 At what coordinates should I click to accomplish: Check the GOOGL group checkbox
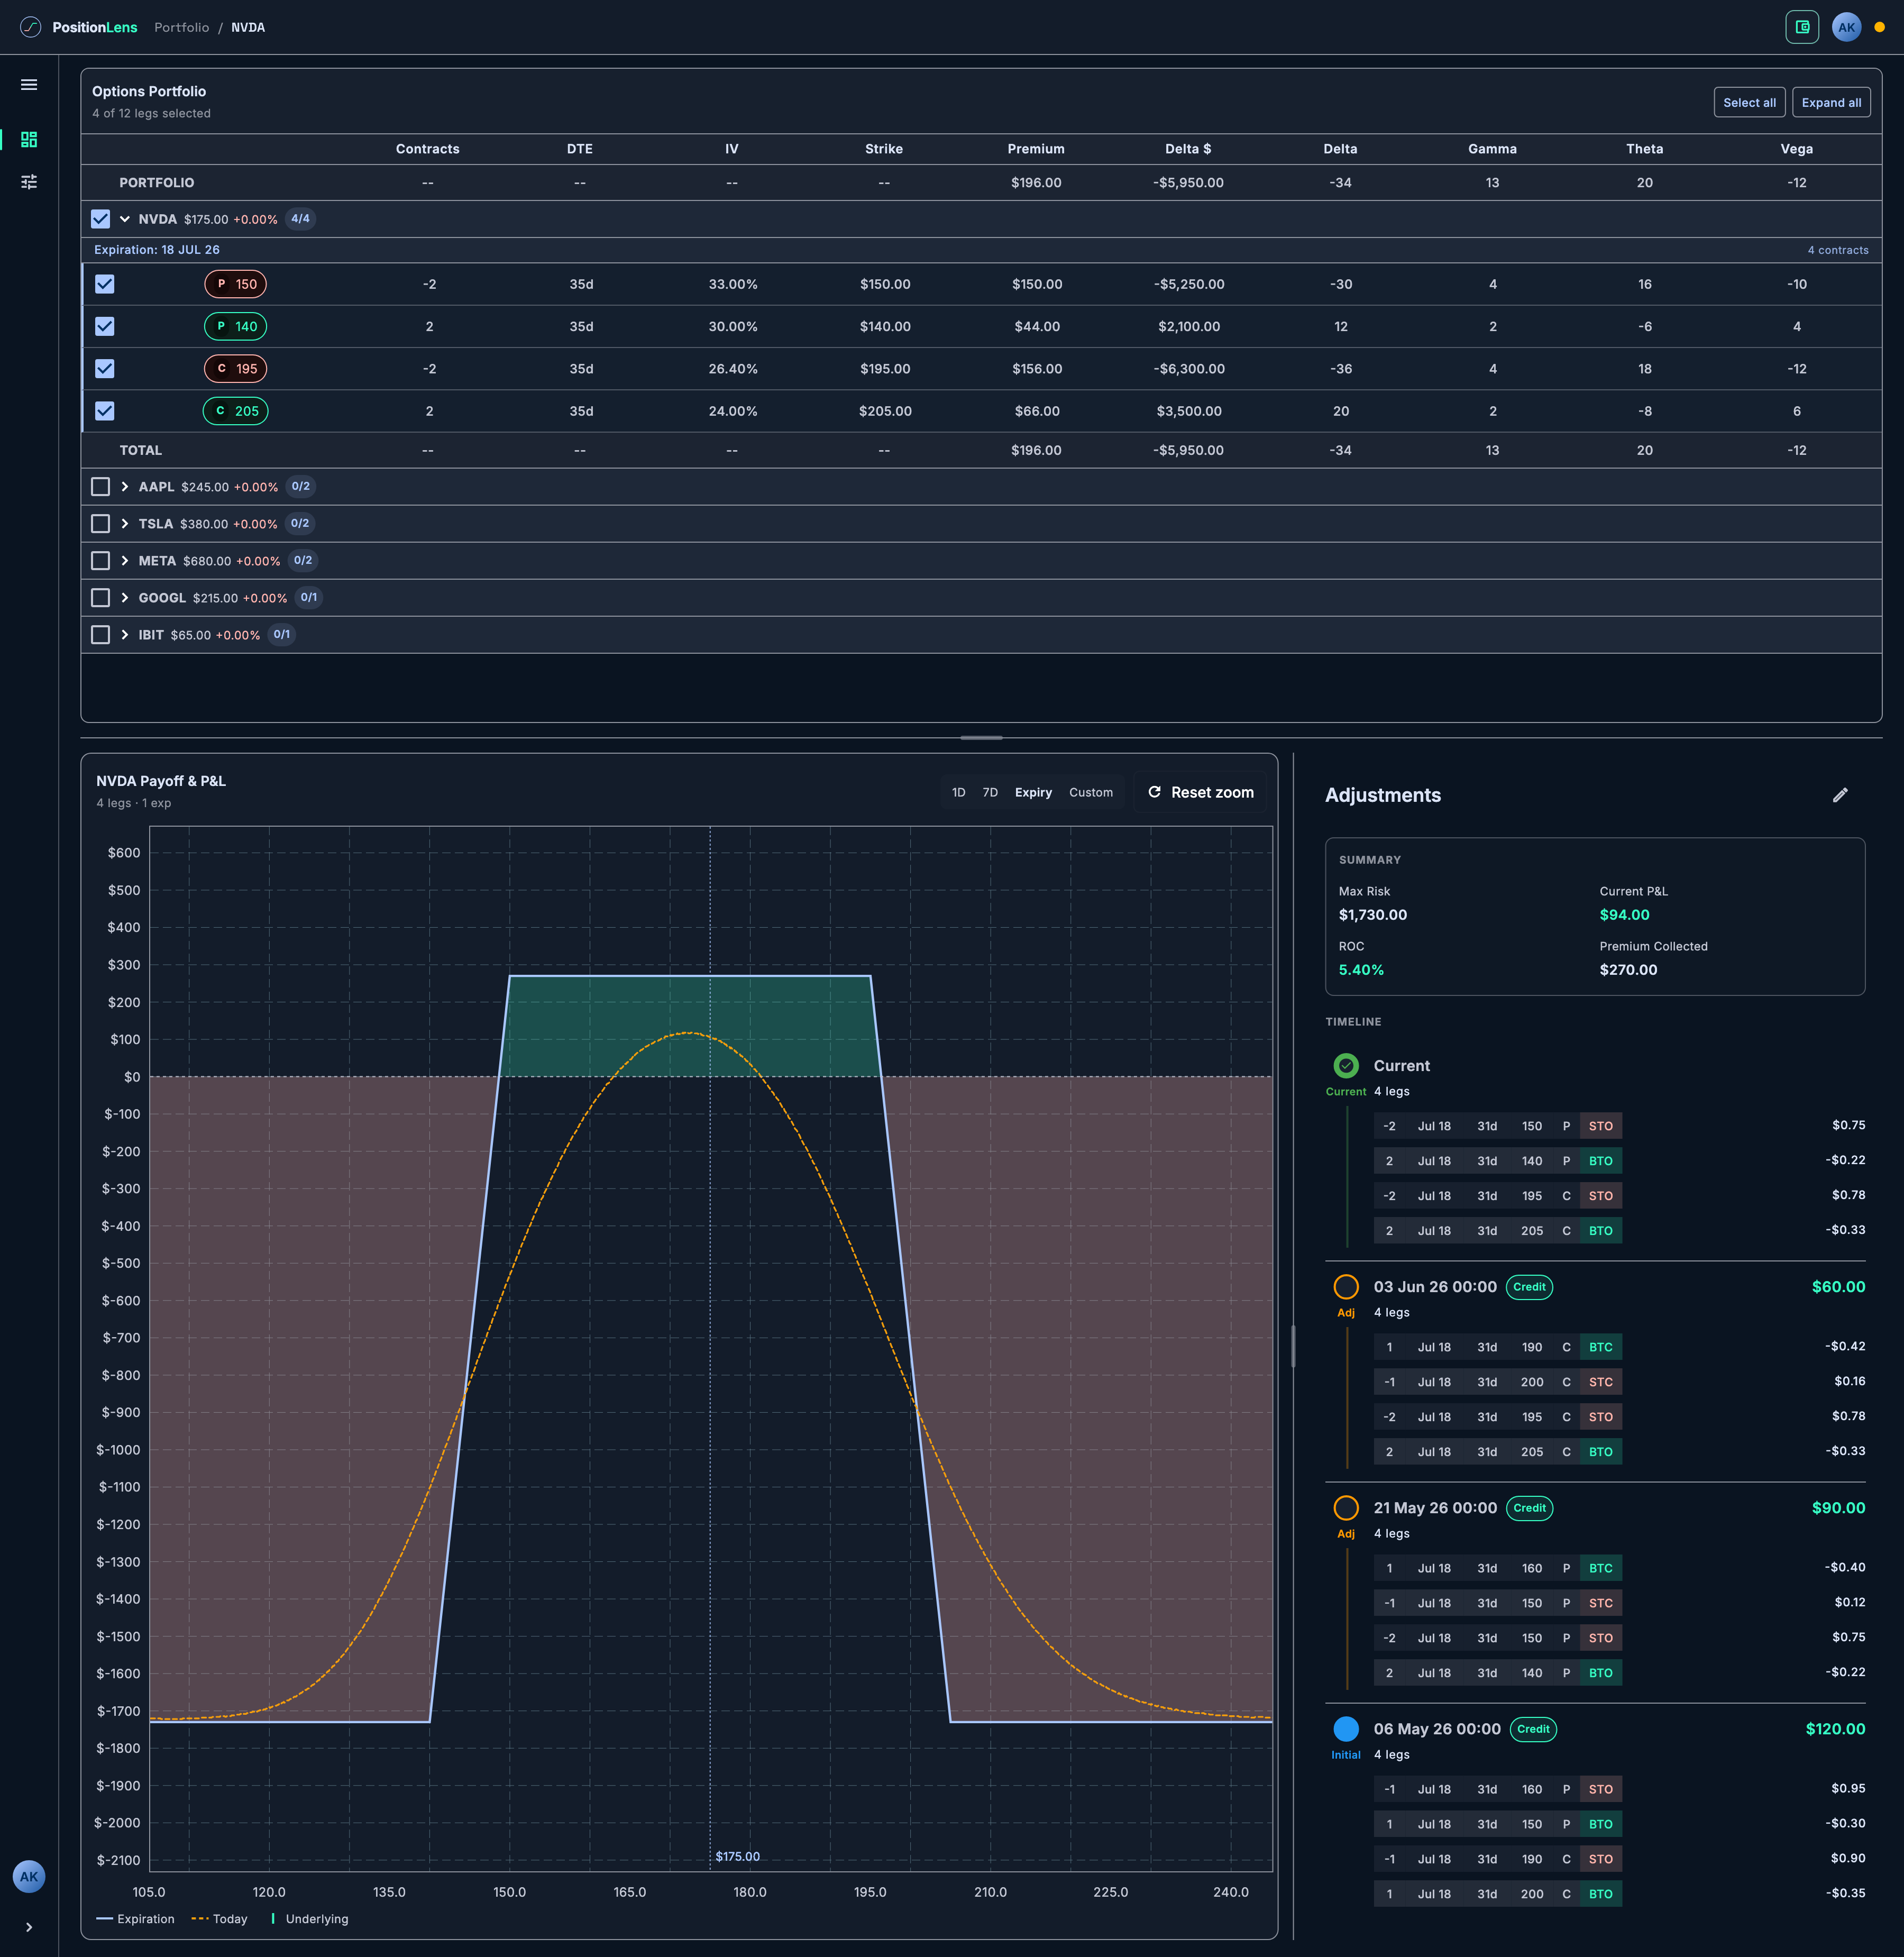pyautogui.click(x=100, y=598)
